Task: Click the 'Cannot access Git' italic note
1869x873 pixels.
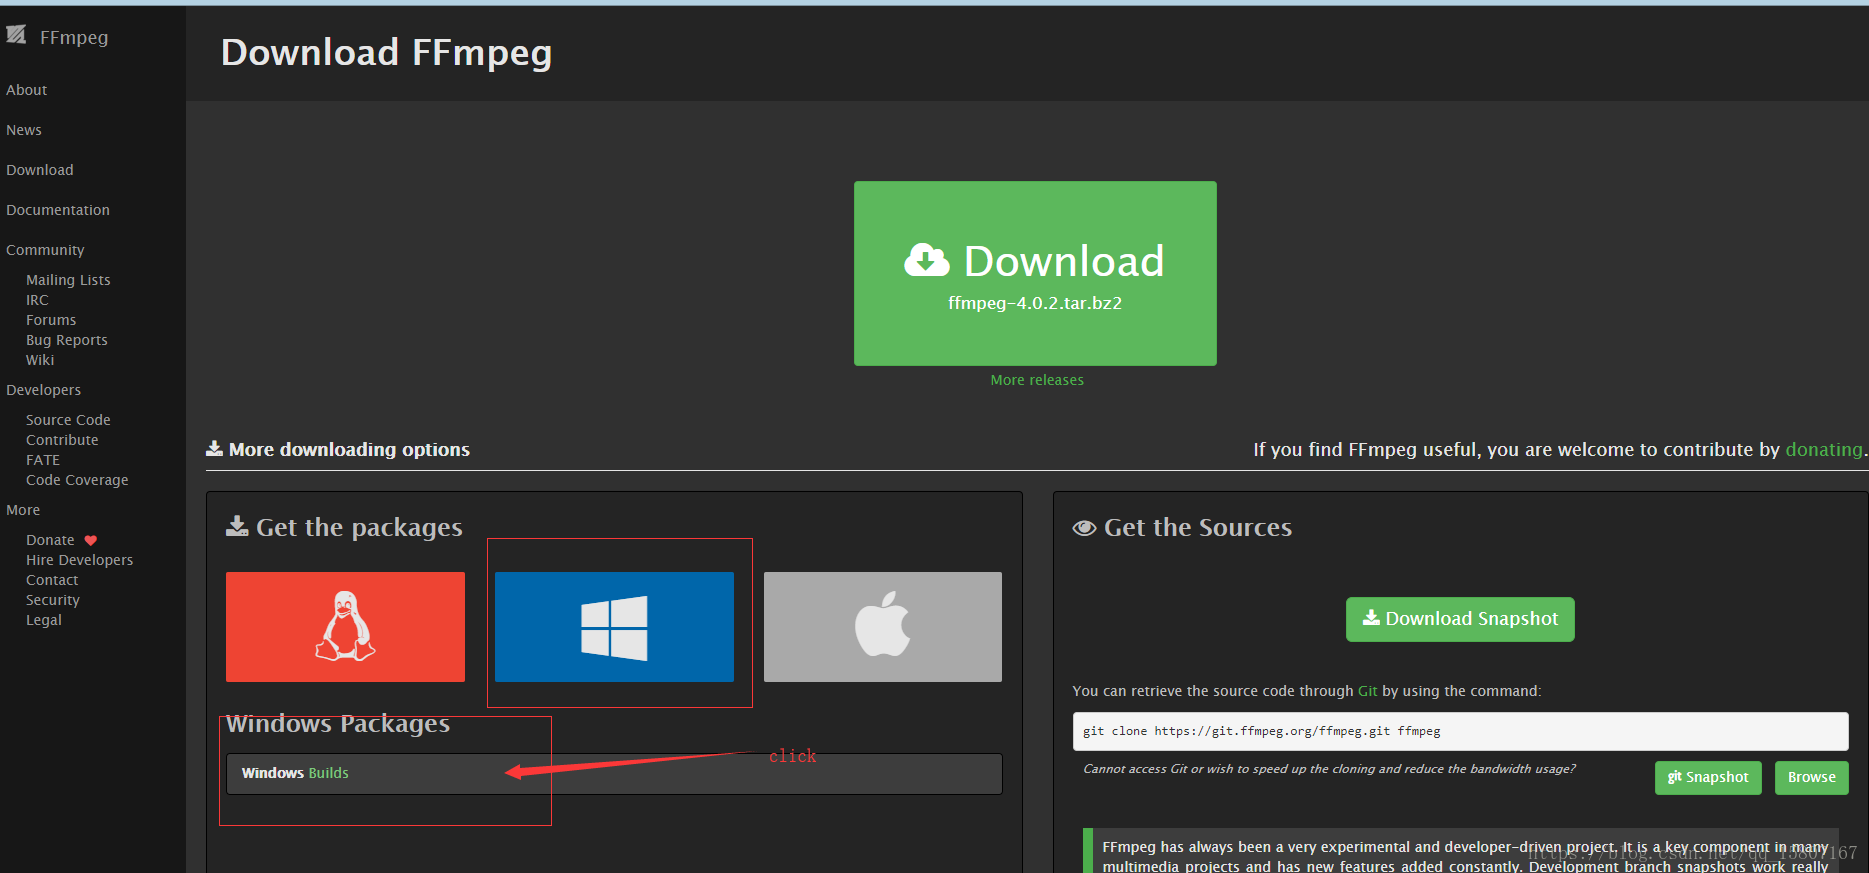Action: [1329, 769]
